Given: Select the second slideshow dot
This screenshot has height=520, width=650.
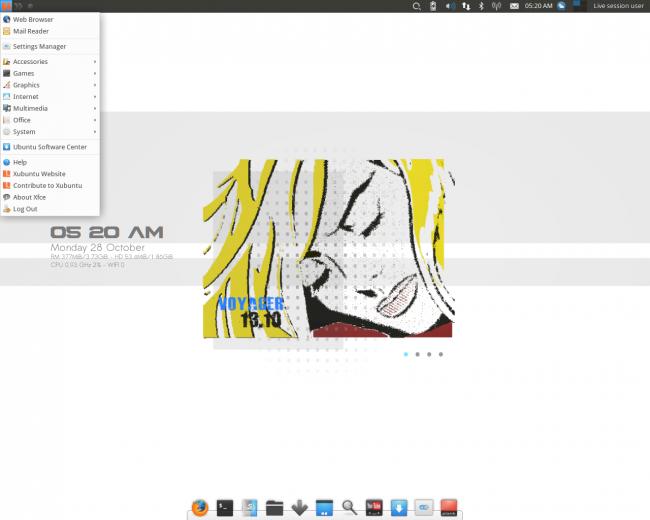Looking at the screenshot, I should pyautogui.click(x=417, y=354).
